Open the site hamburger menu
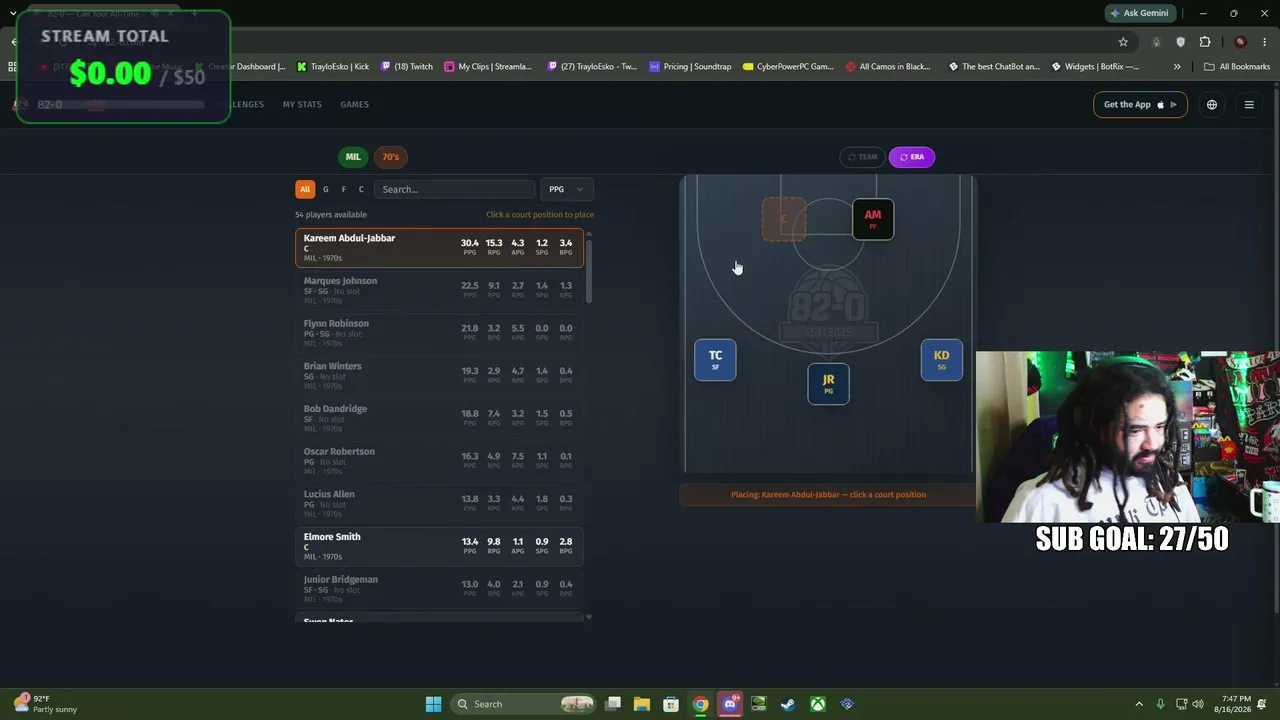Screen dimensions: 1280x720 [x=1249, y=105]
